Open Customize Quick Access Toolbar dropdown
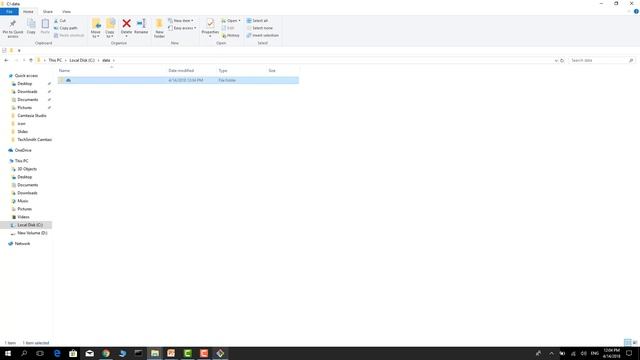The width and height of the screenshot is (640, 360). tap(19, 50)
